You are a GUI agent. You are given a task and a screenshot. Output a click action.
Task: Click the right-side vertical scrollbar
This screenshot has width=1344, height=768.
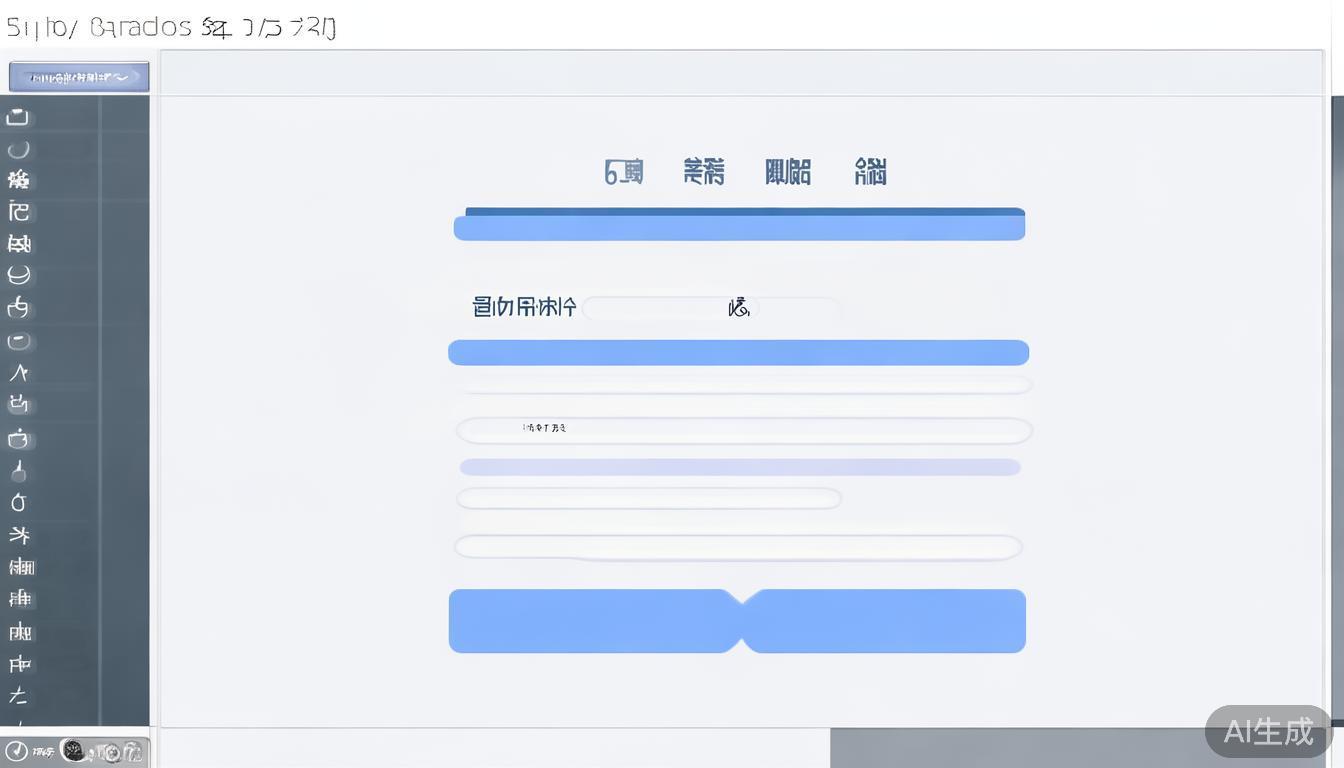(1337, 400)
